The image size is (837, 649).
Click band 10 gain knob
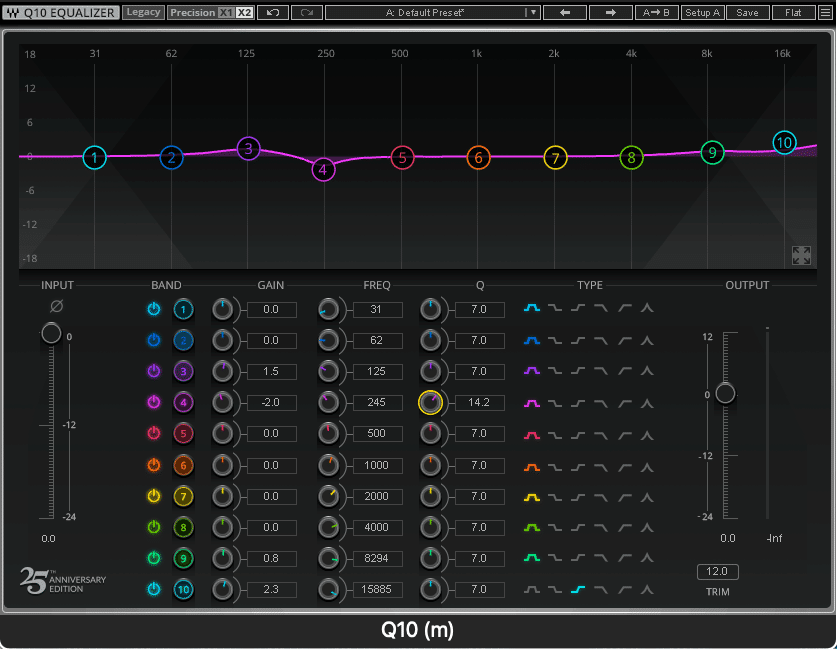[x=223, y=589]
